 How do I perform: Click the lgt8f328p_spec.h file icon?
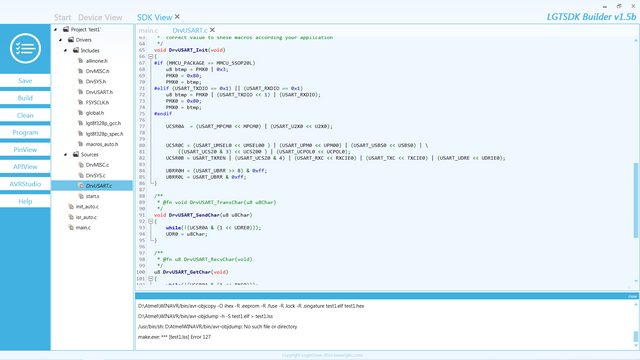tap(80, 133)
